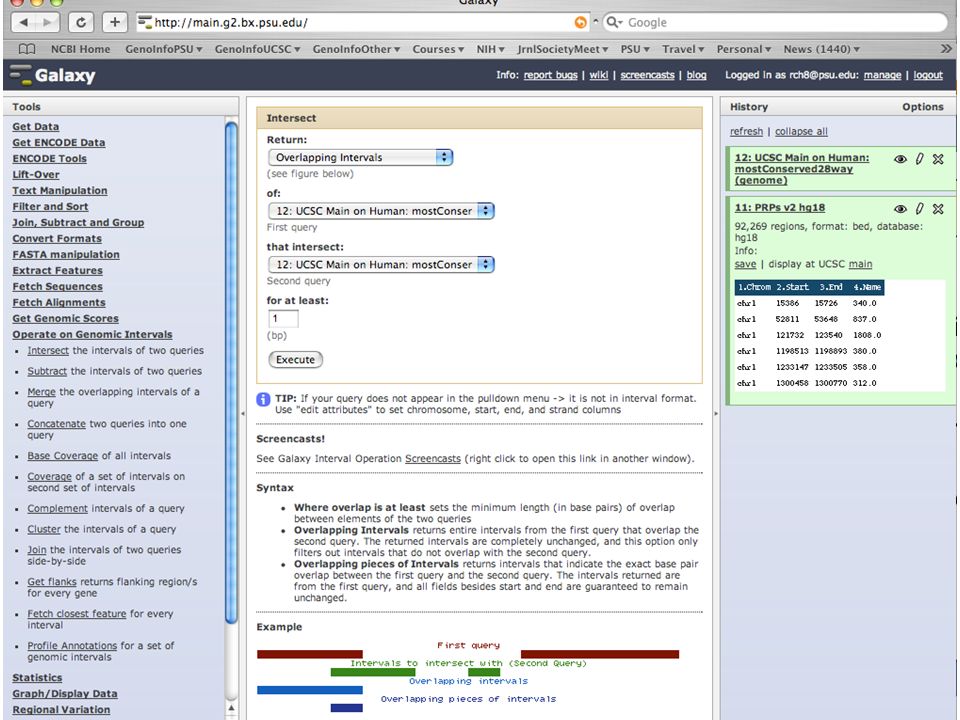This screenshot has width=960, height=720.
Task: Click save link for dataset 11
Action: point(745,264)
